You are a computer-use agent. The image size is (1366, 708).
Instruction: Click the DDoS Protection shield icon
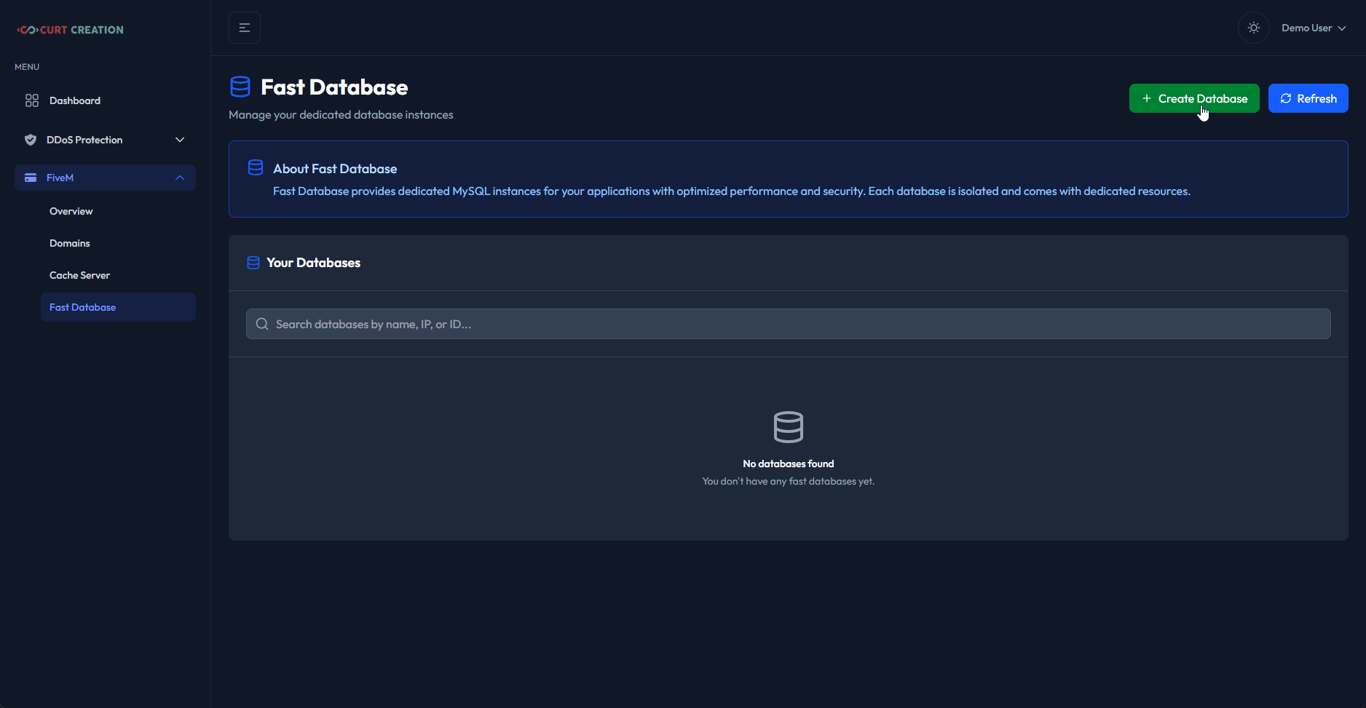(x=31, y=140)
